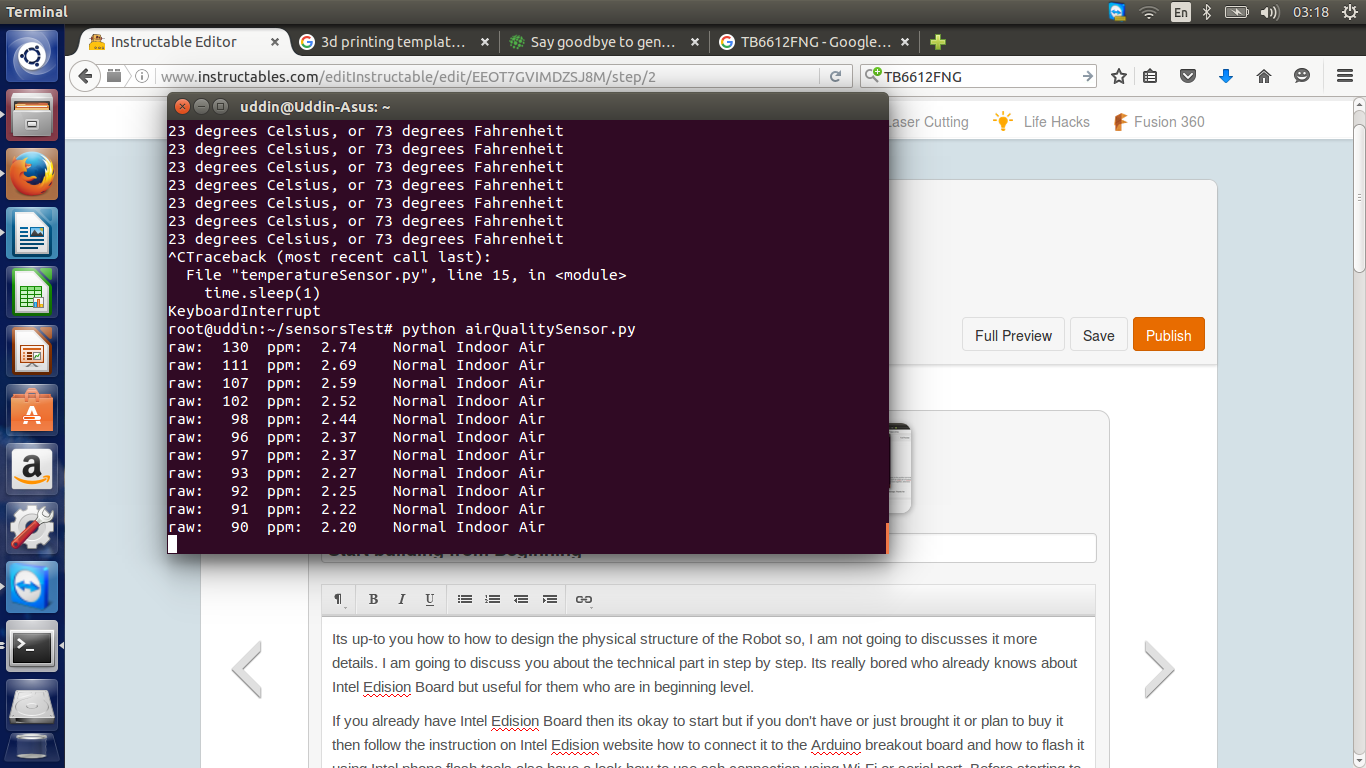The width and height of the screenshot is (1366, 768).
Task: Open the paragraph format dropdown
Action: point(340,599)
